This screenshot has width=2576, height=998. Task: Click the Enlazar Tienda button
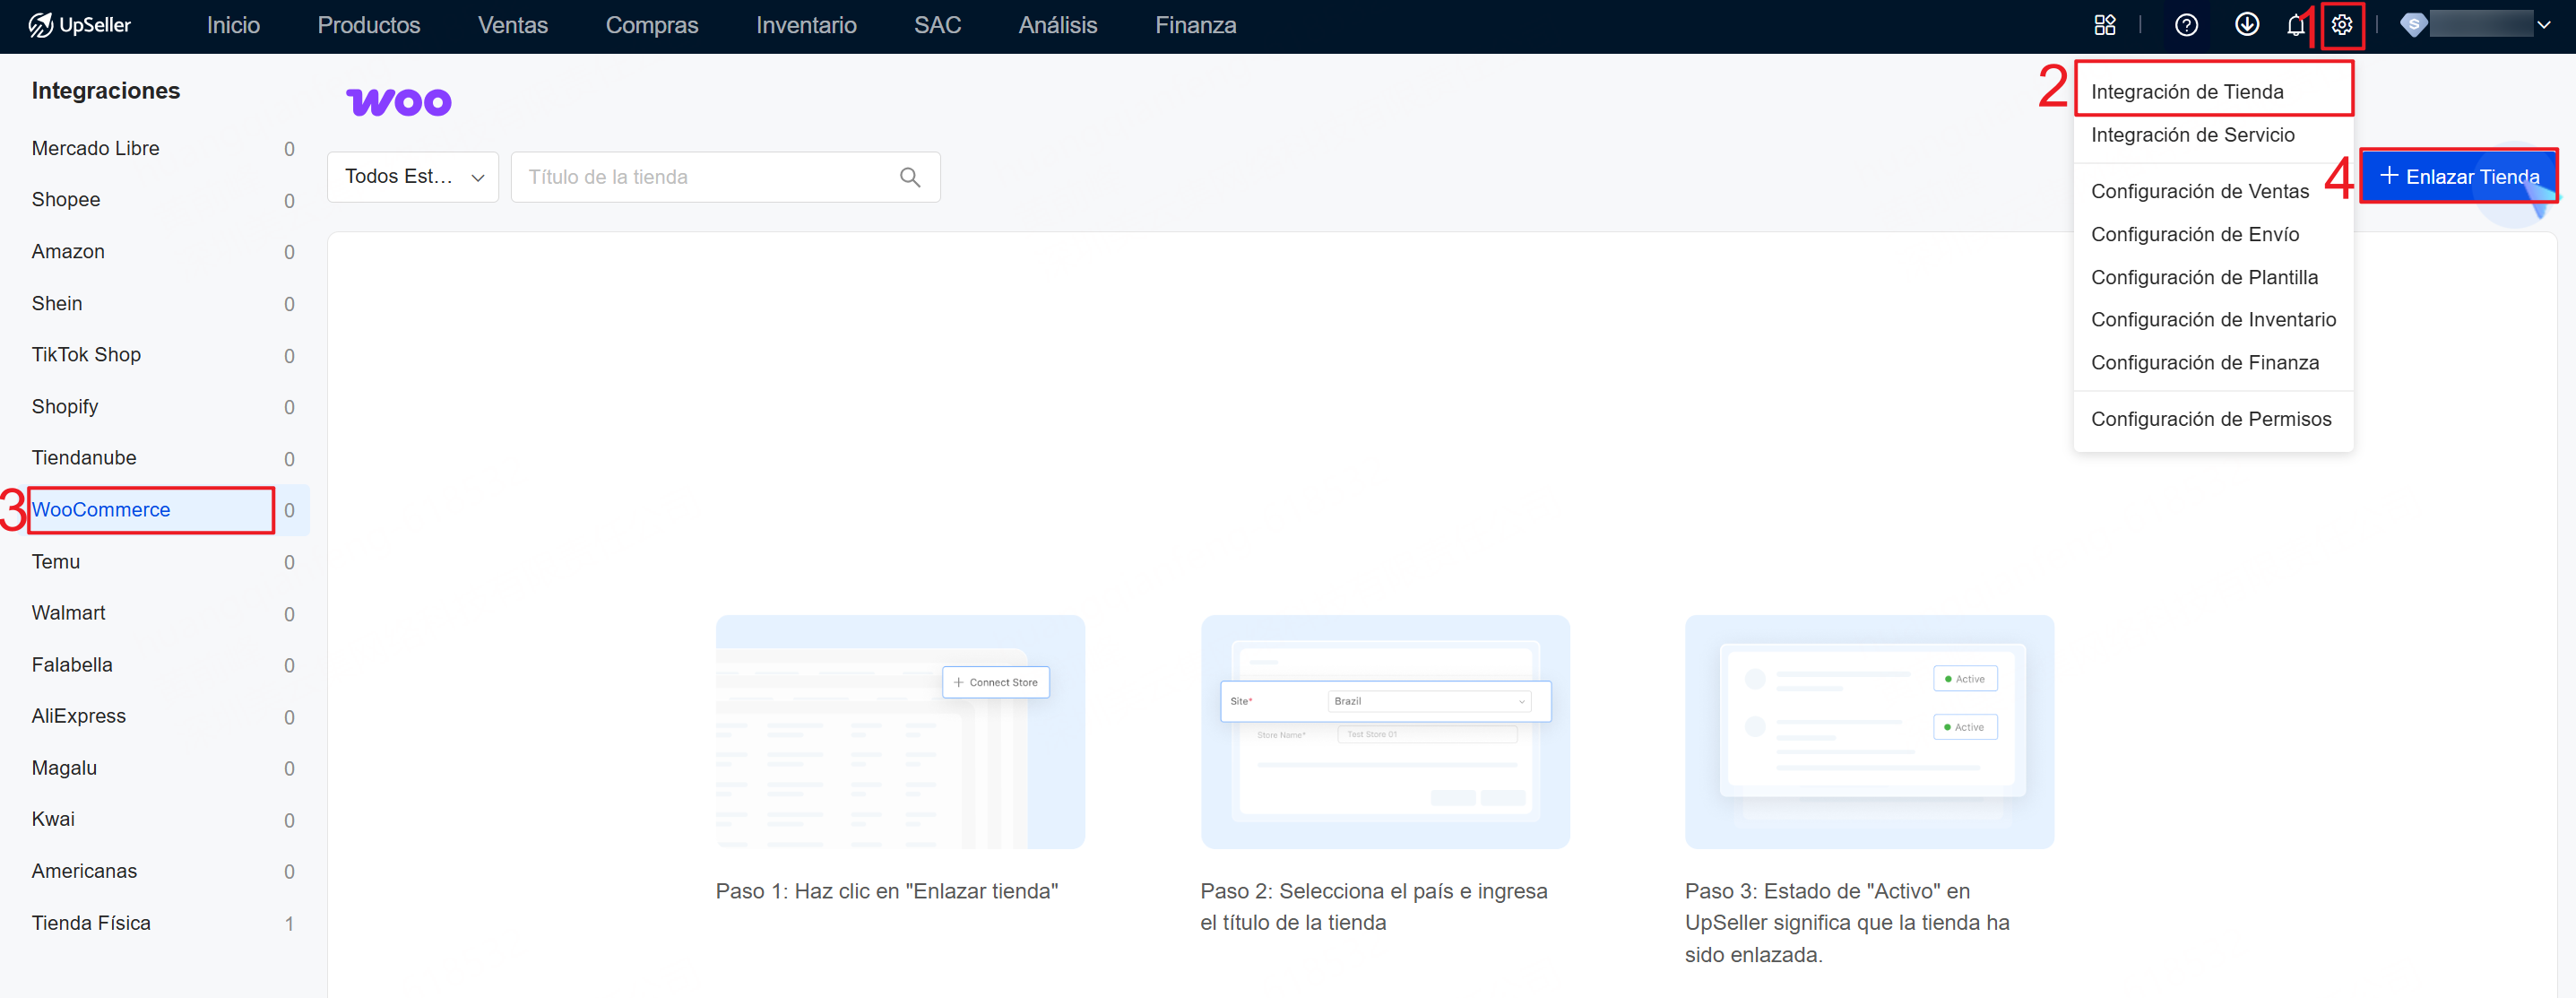[2458, 177]
